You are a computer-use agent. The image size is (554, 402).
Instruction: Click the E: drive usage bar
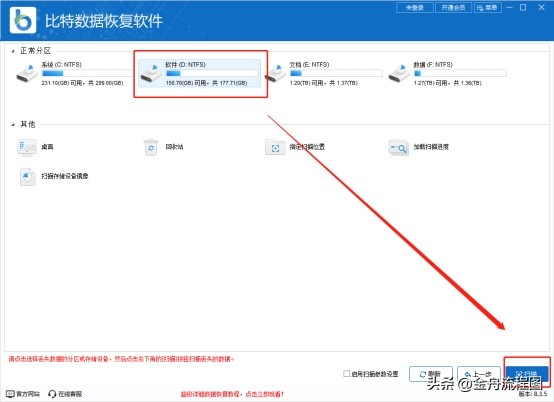[336, 73]
